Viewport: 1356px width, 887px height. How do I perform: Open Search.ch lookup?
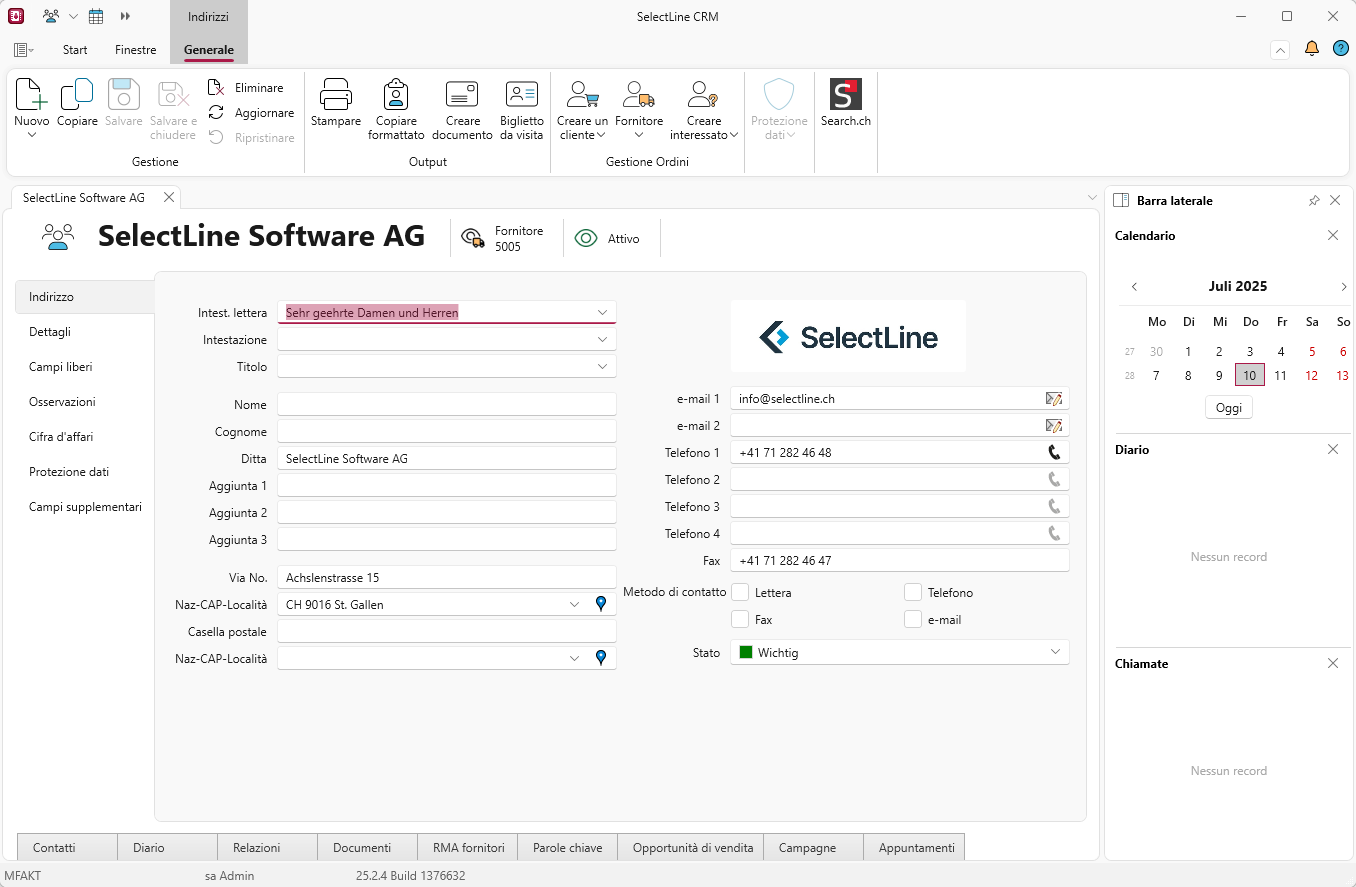pos(846,103)
